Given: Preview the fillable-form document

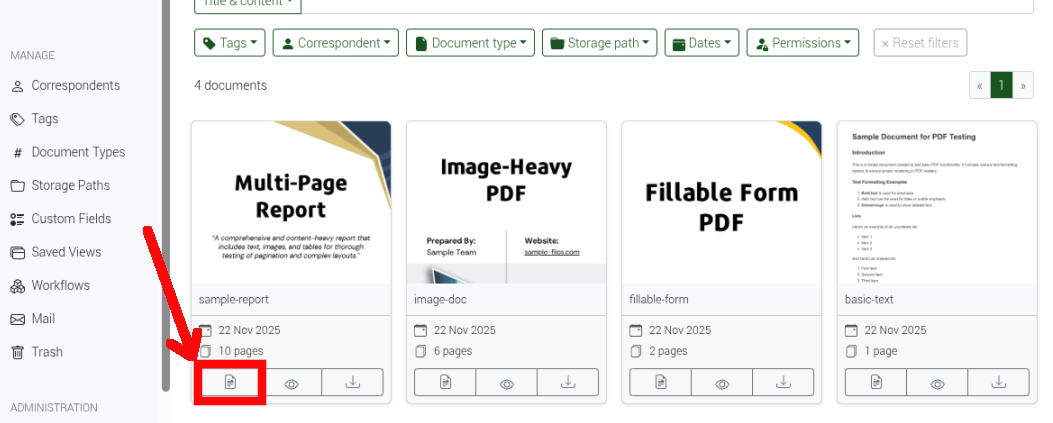Looking at the screenshot, I should [722, 382].
